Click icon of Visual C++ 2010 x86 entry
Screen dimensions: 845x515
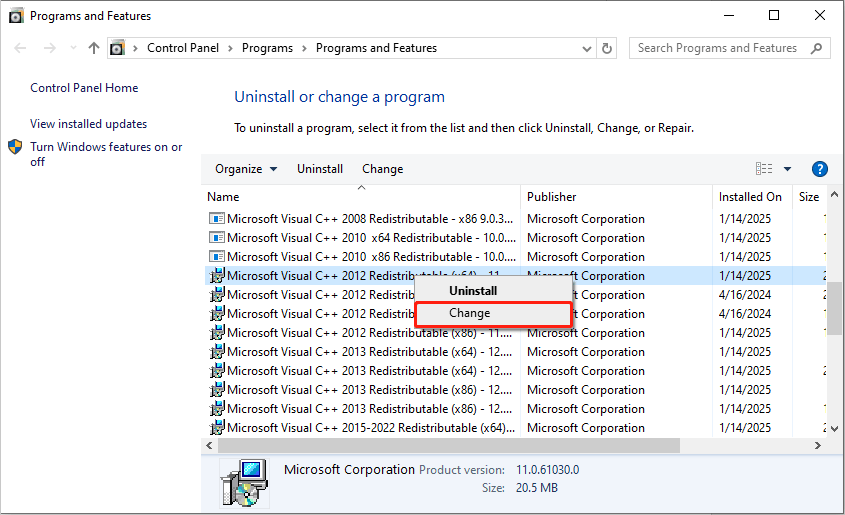point(217,257)
